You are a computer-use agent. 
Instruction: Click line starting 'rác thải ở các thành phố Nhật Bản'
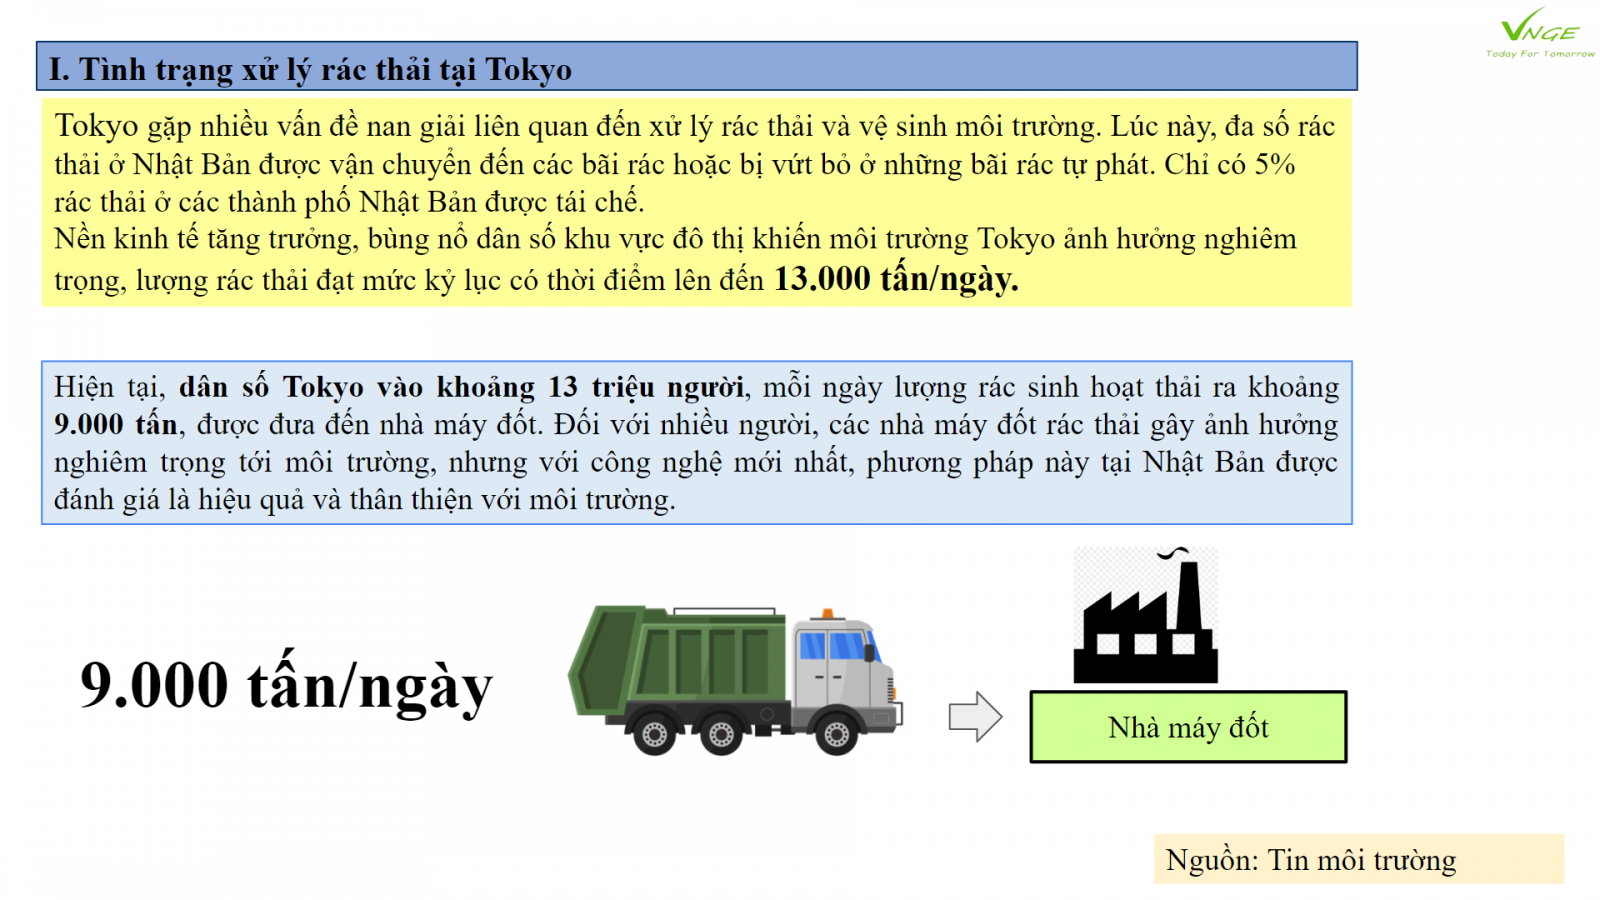349,202
